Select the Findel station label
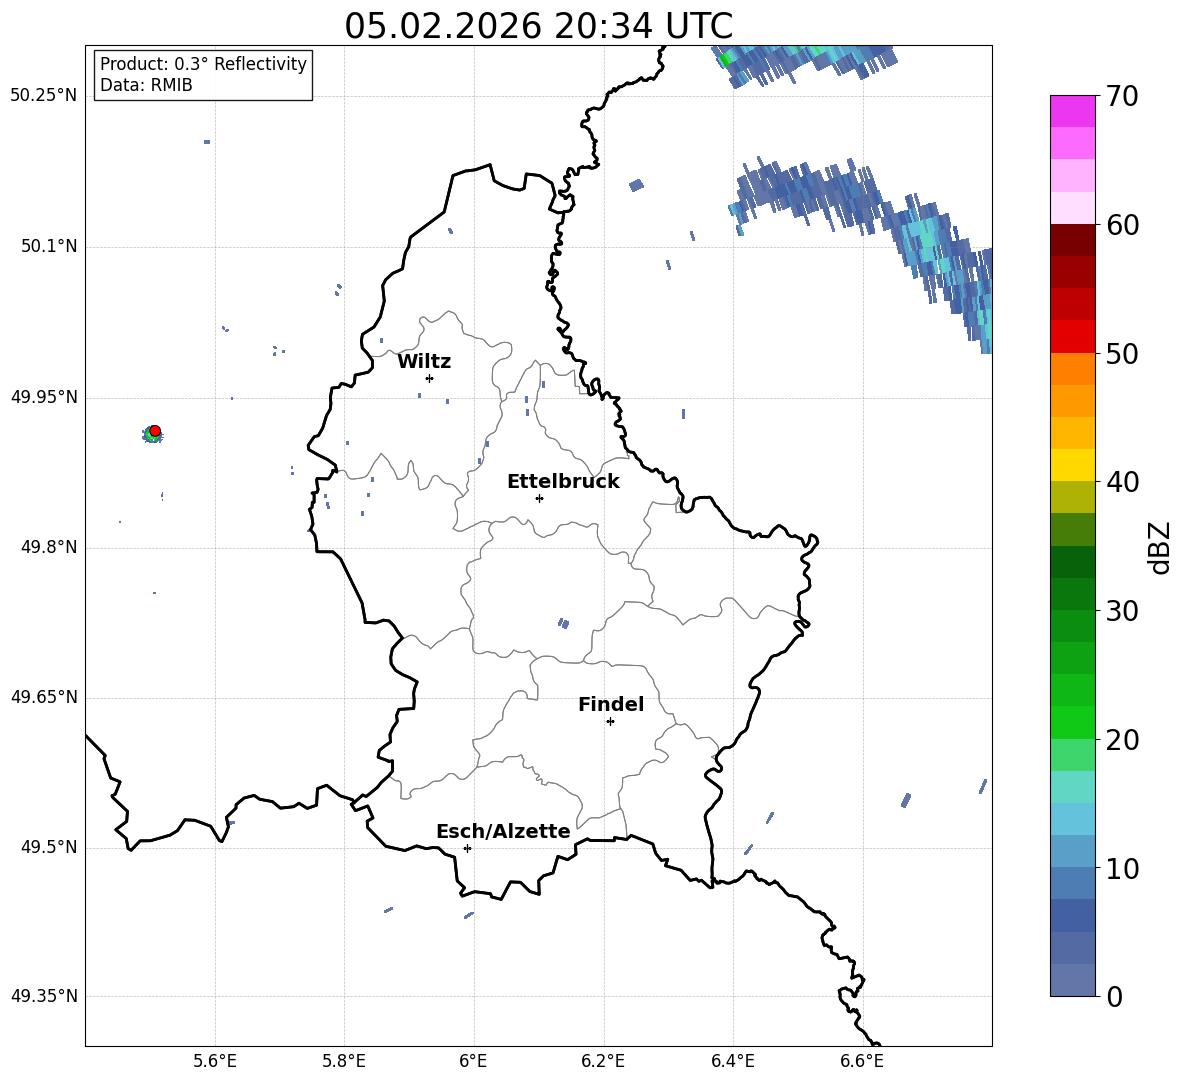 pos(611,704)
